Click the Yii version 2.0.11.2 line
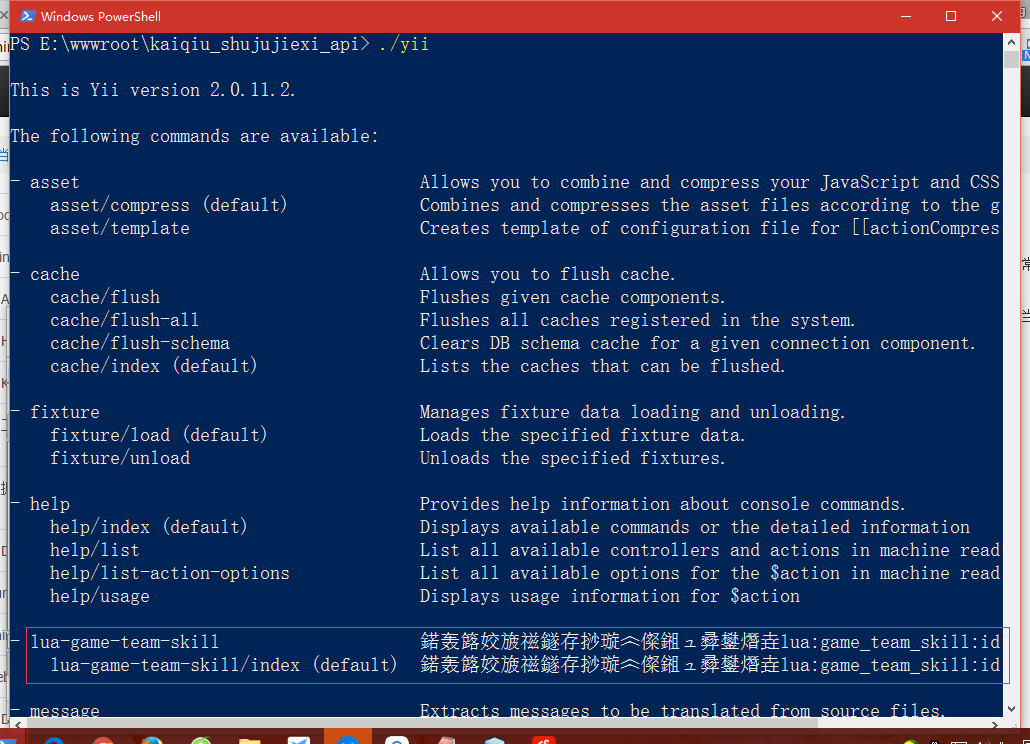 point(153,90)
